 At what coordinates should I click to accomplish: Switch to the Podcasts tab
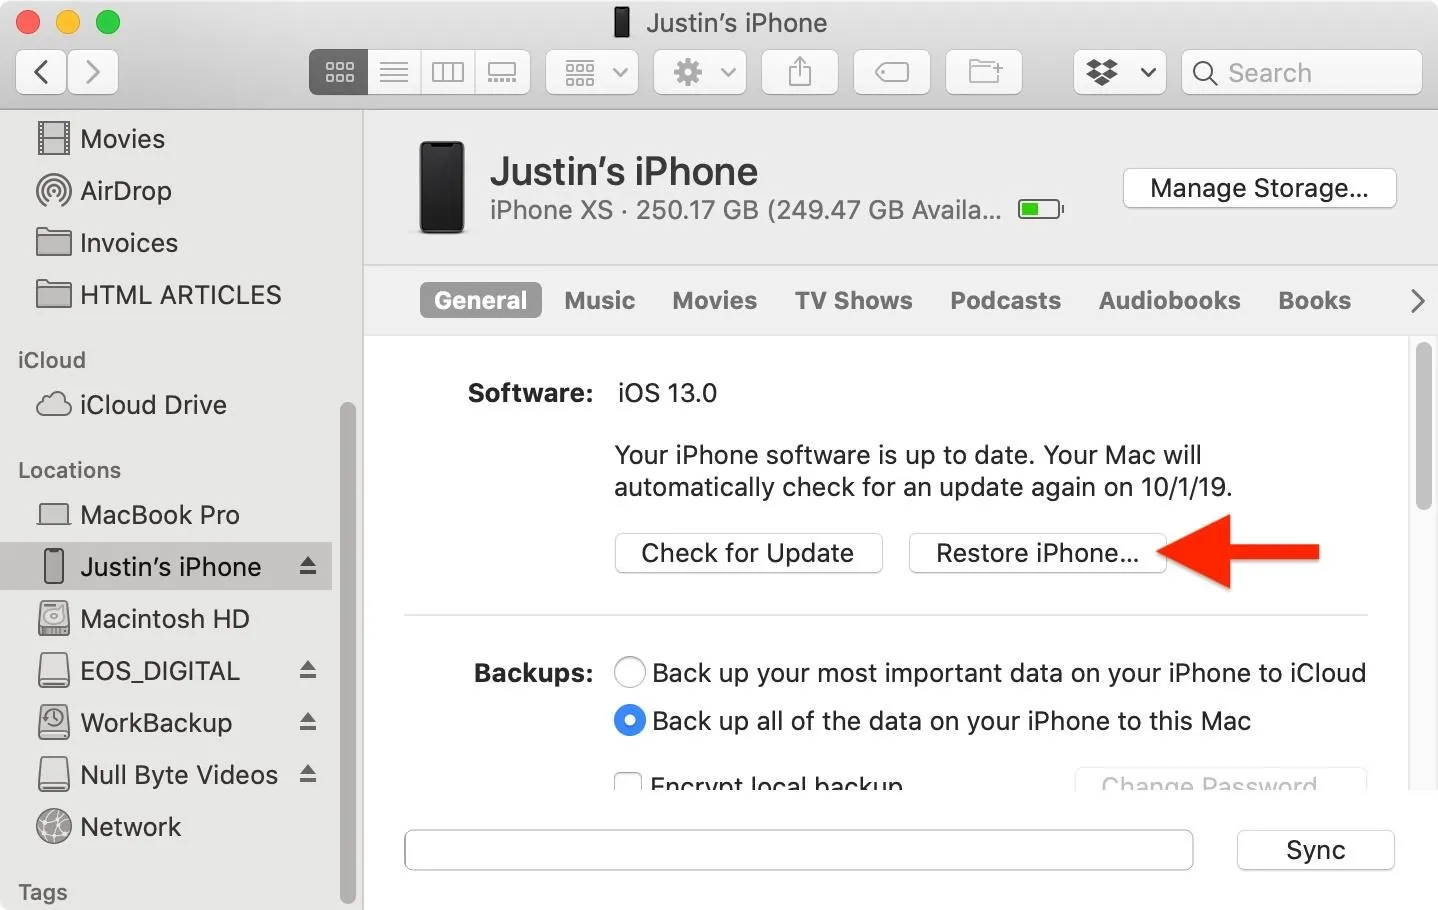pos(1005,300)
